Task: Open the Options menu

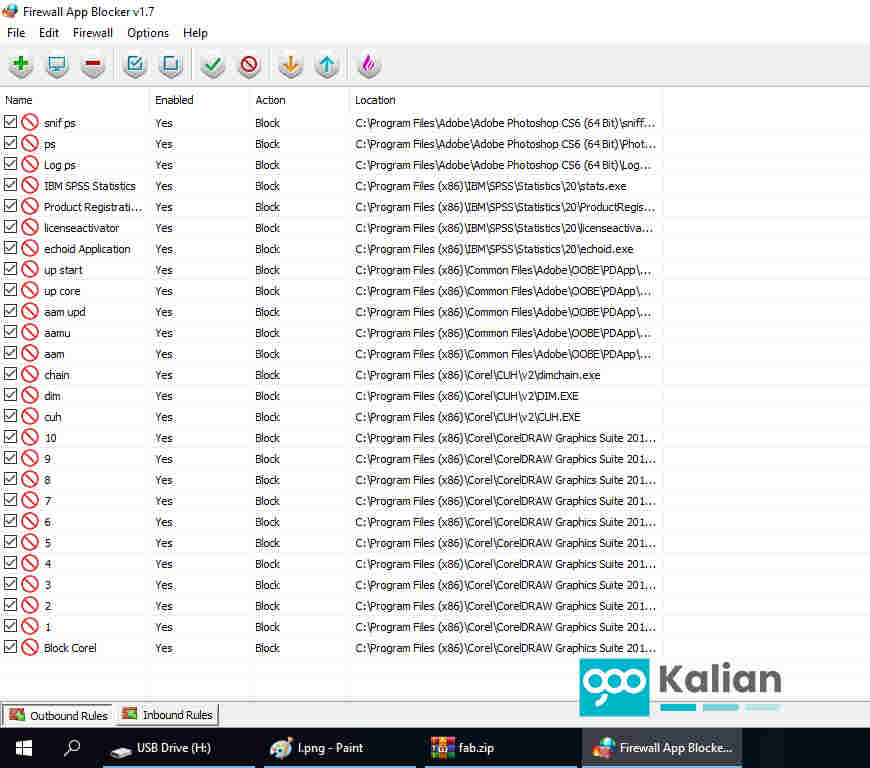Action: click(148, 33)
